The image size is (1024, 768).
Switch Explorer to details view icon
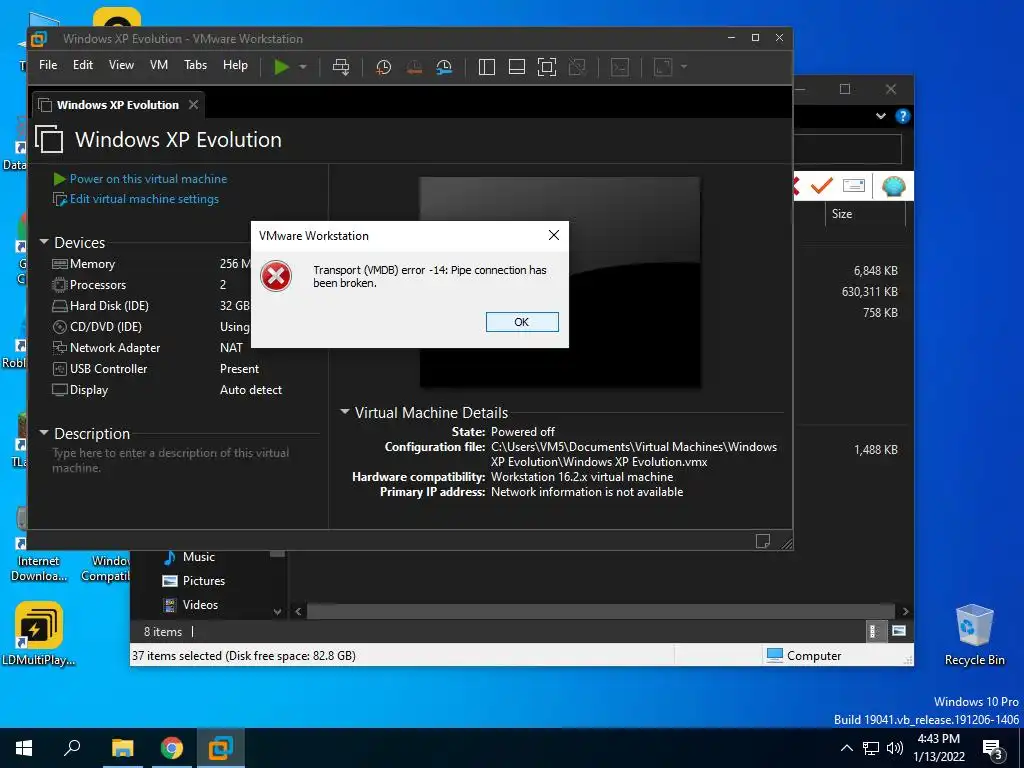tap(874, 631)
